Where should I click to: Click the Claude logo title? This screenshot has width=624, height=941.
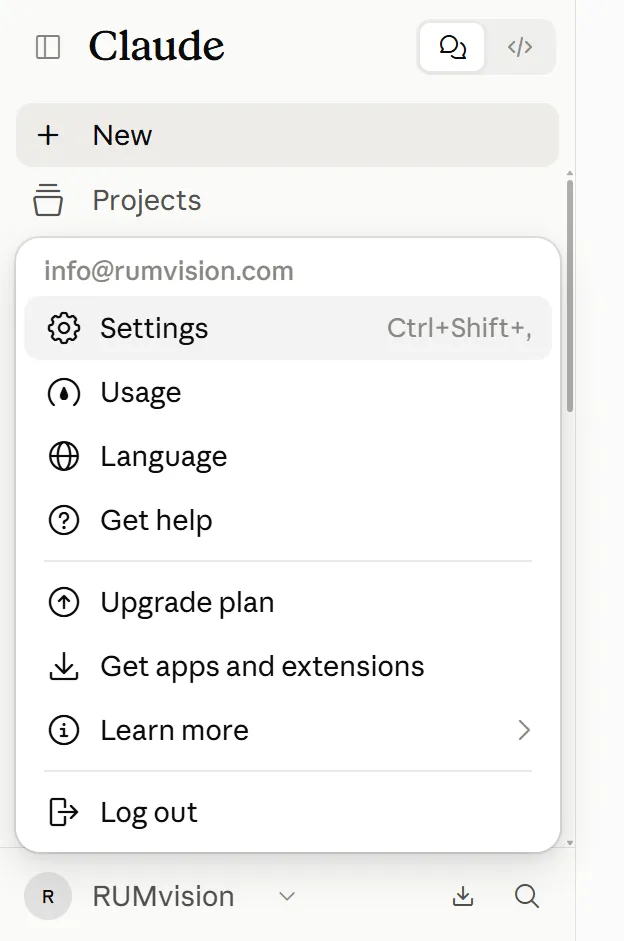click(157, 46)
